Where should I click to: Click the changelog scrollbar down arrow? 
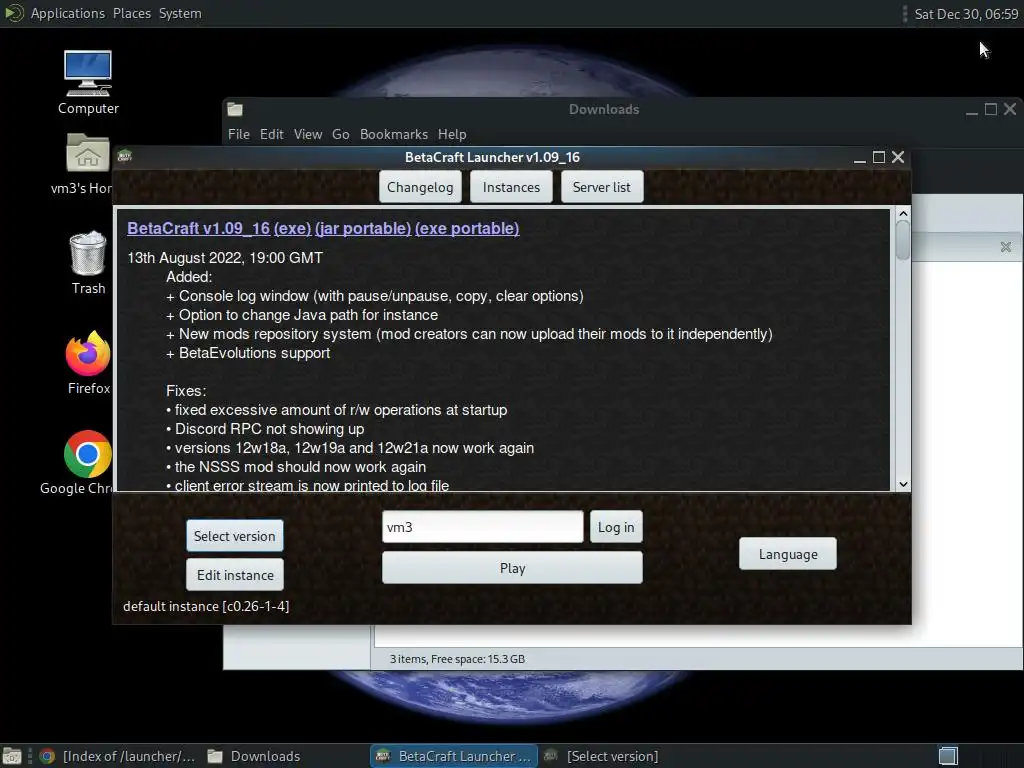pos(903,484)
